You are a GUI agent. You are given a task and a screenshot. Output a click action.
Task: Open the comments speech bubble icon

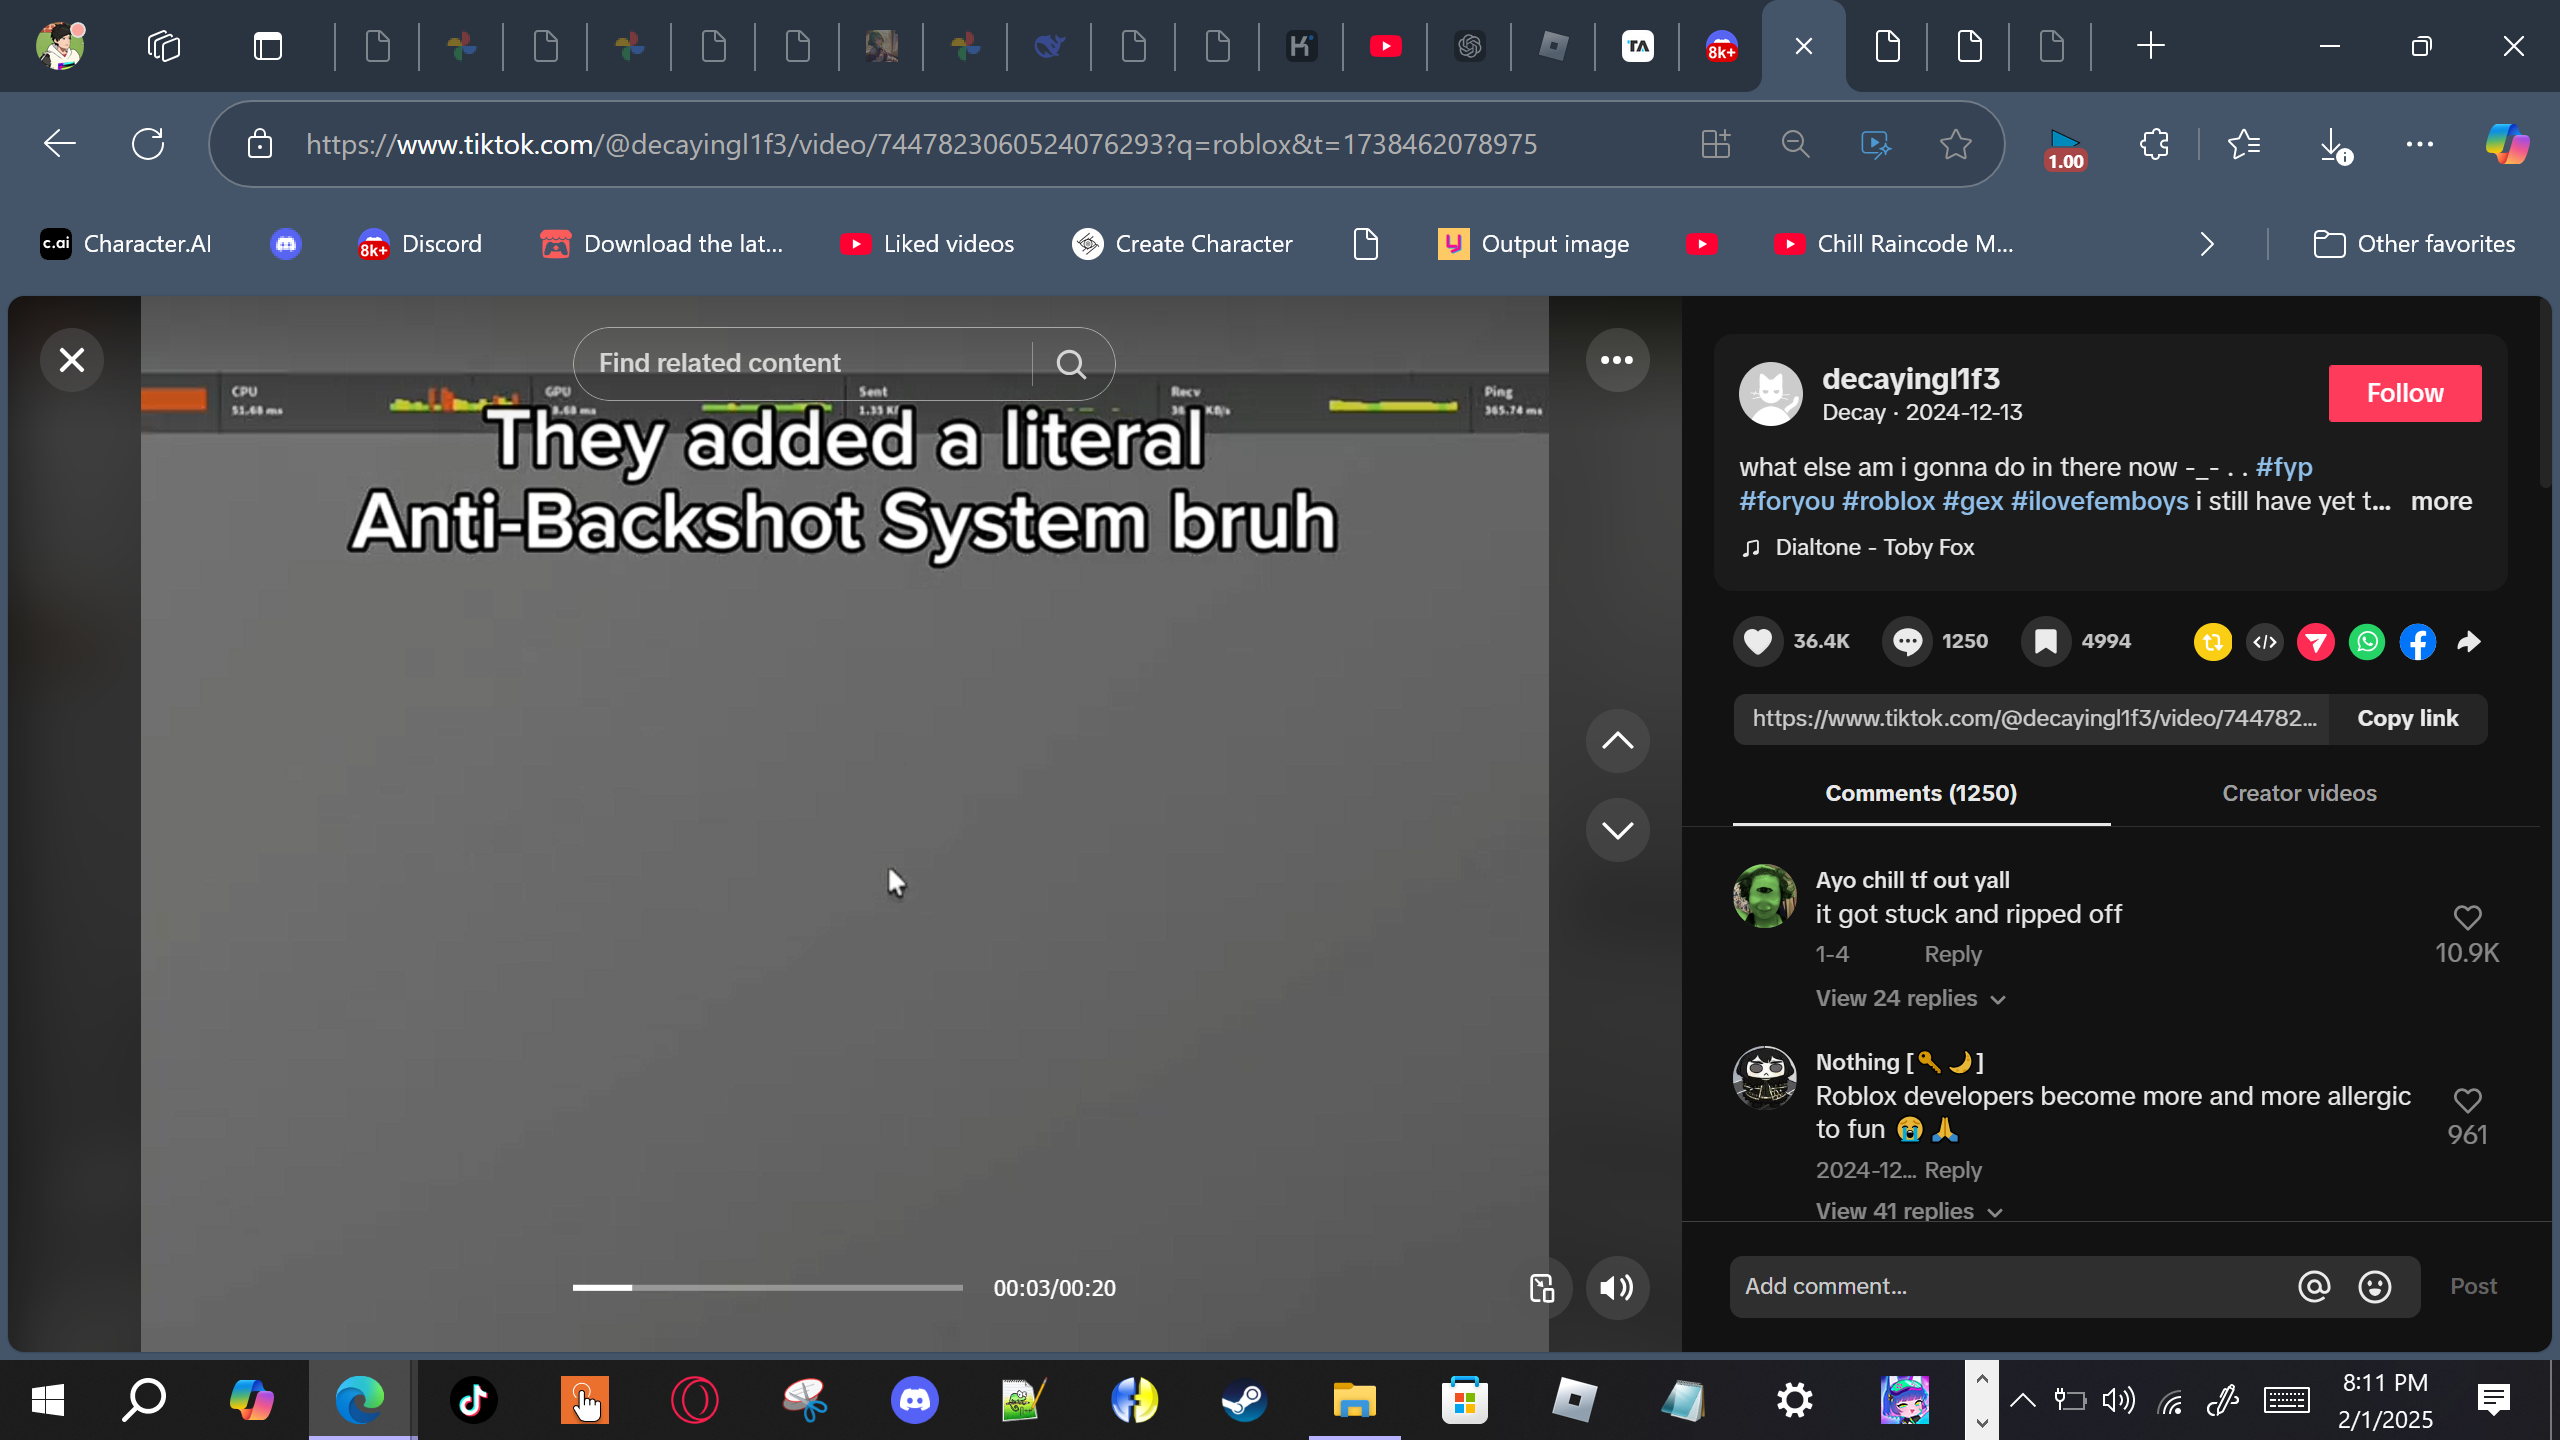click(1907, 641)
